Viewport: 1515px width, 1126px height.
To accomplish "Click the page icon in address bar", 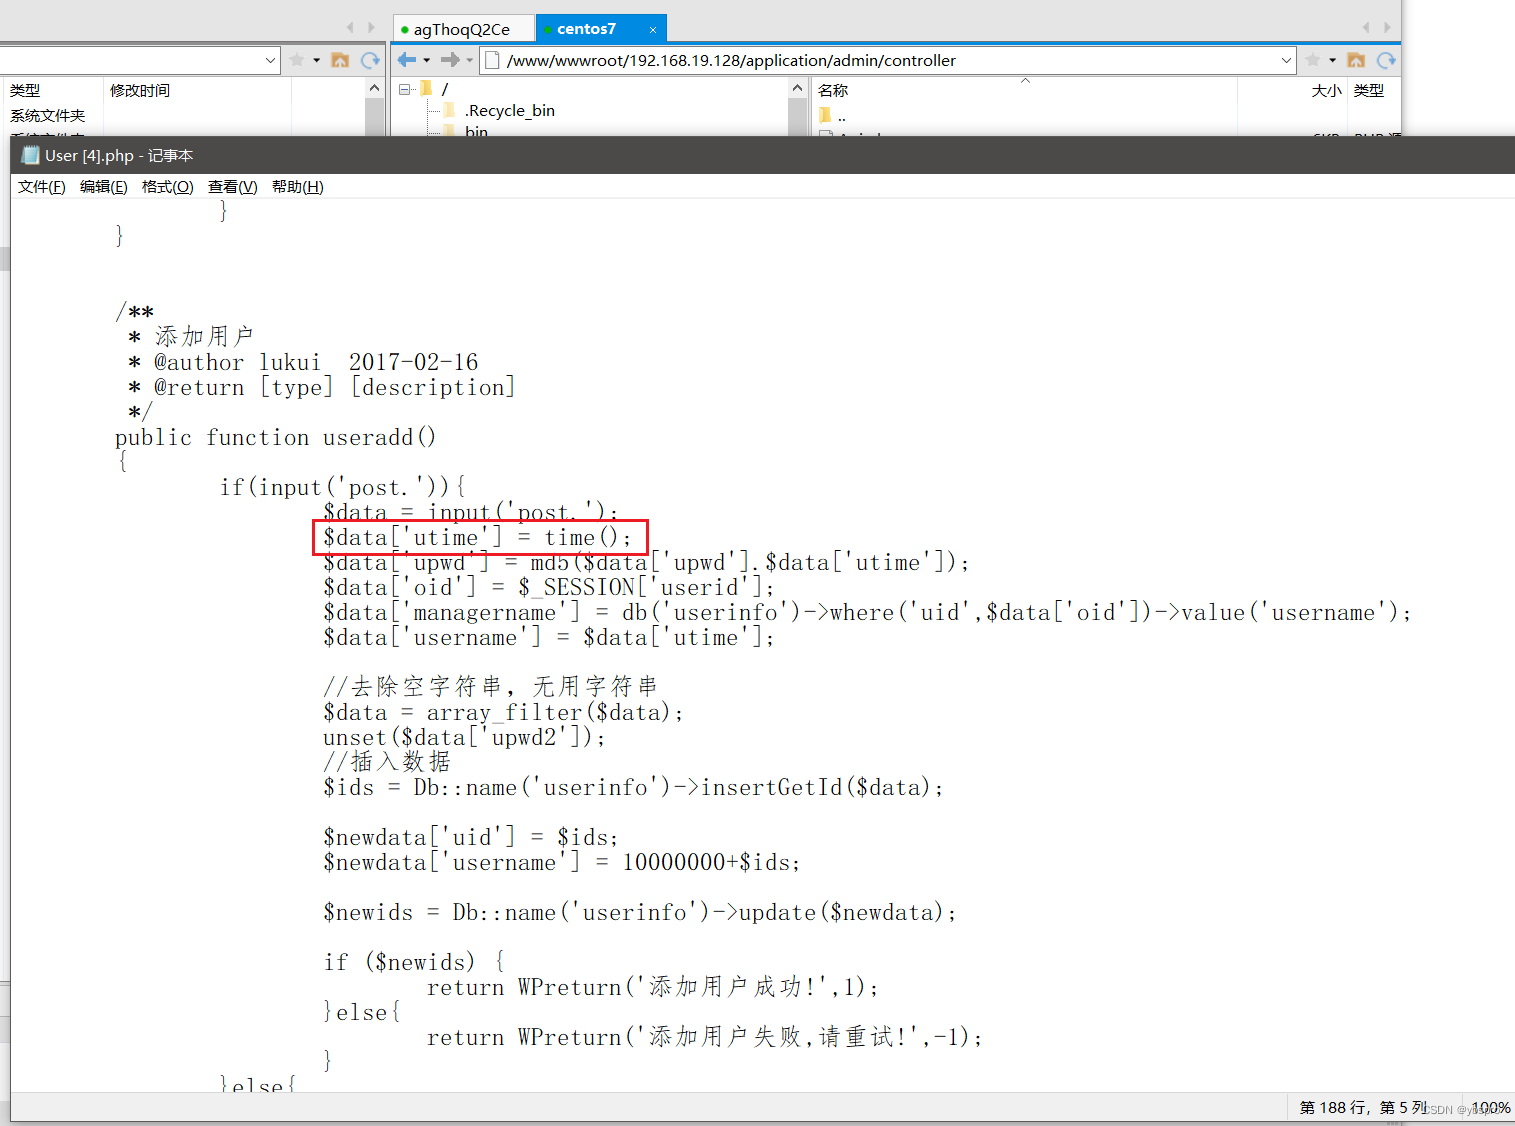I will [x=491, y=60].
